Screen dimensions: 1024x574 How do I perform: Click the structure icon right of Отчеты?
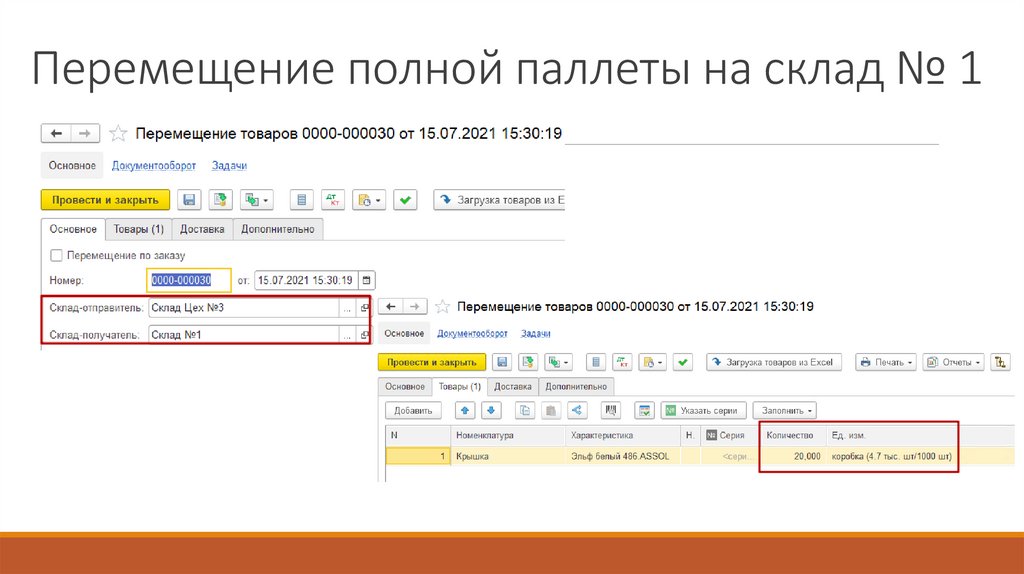(x=1003, y=362)
